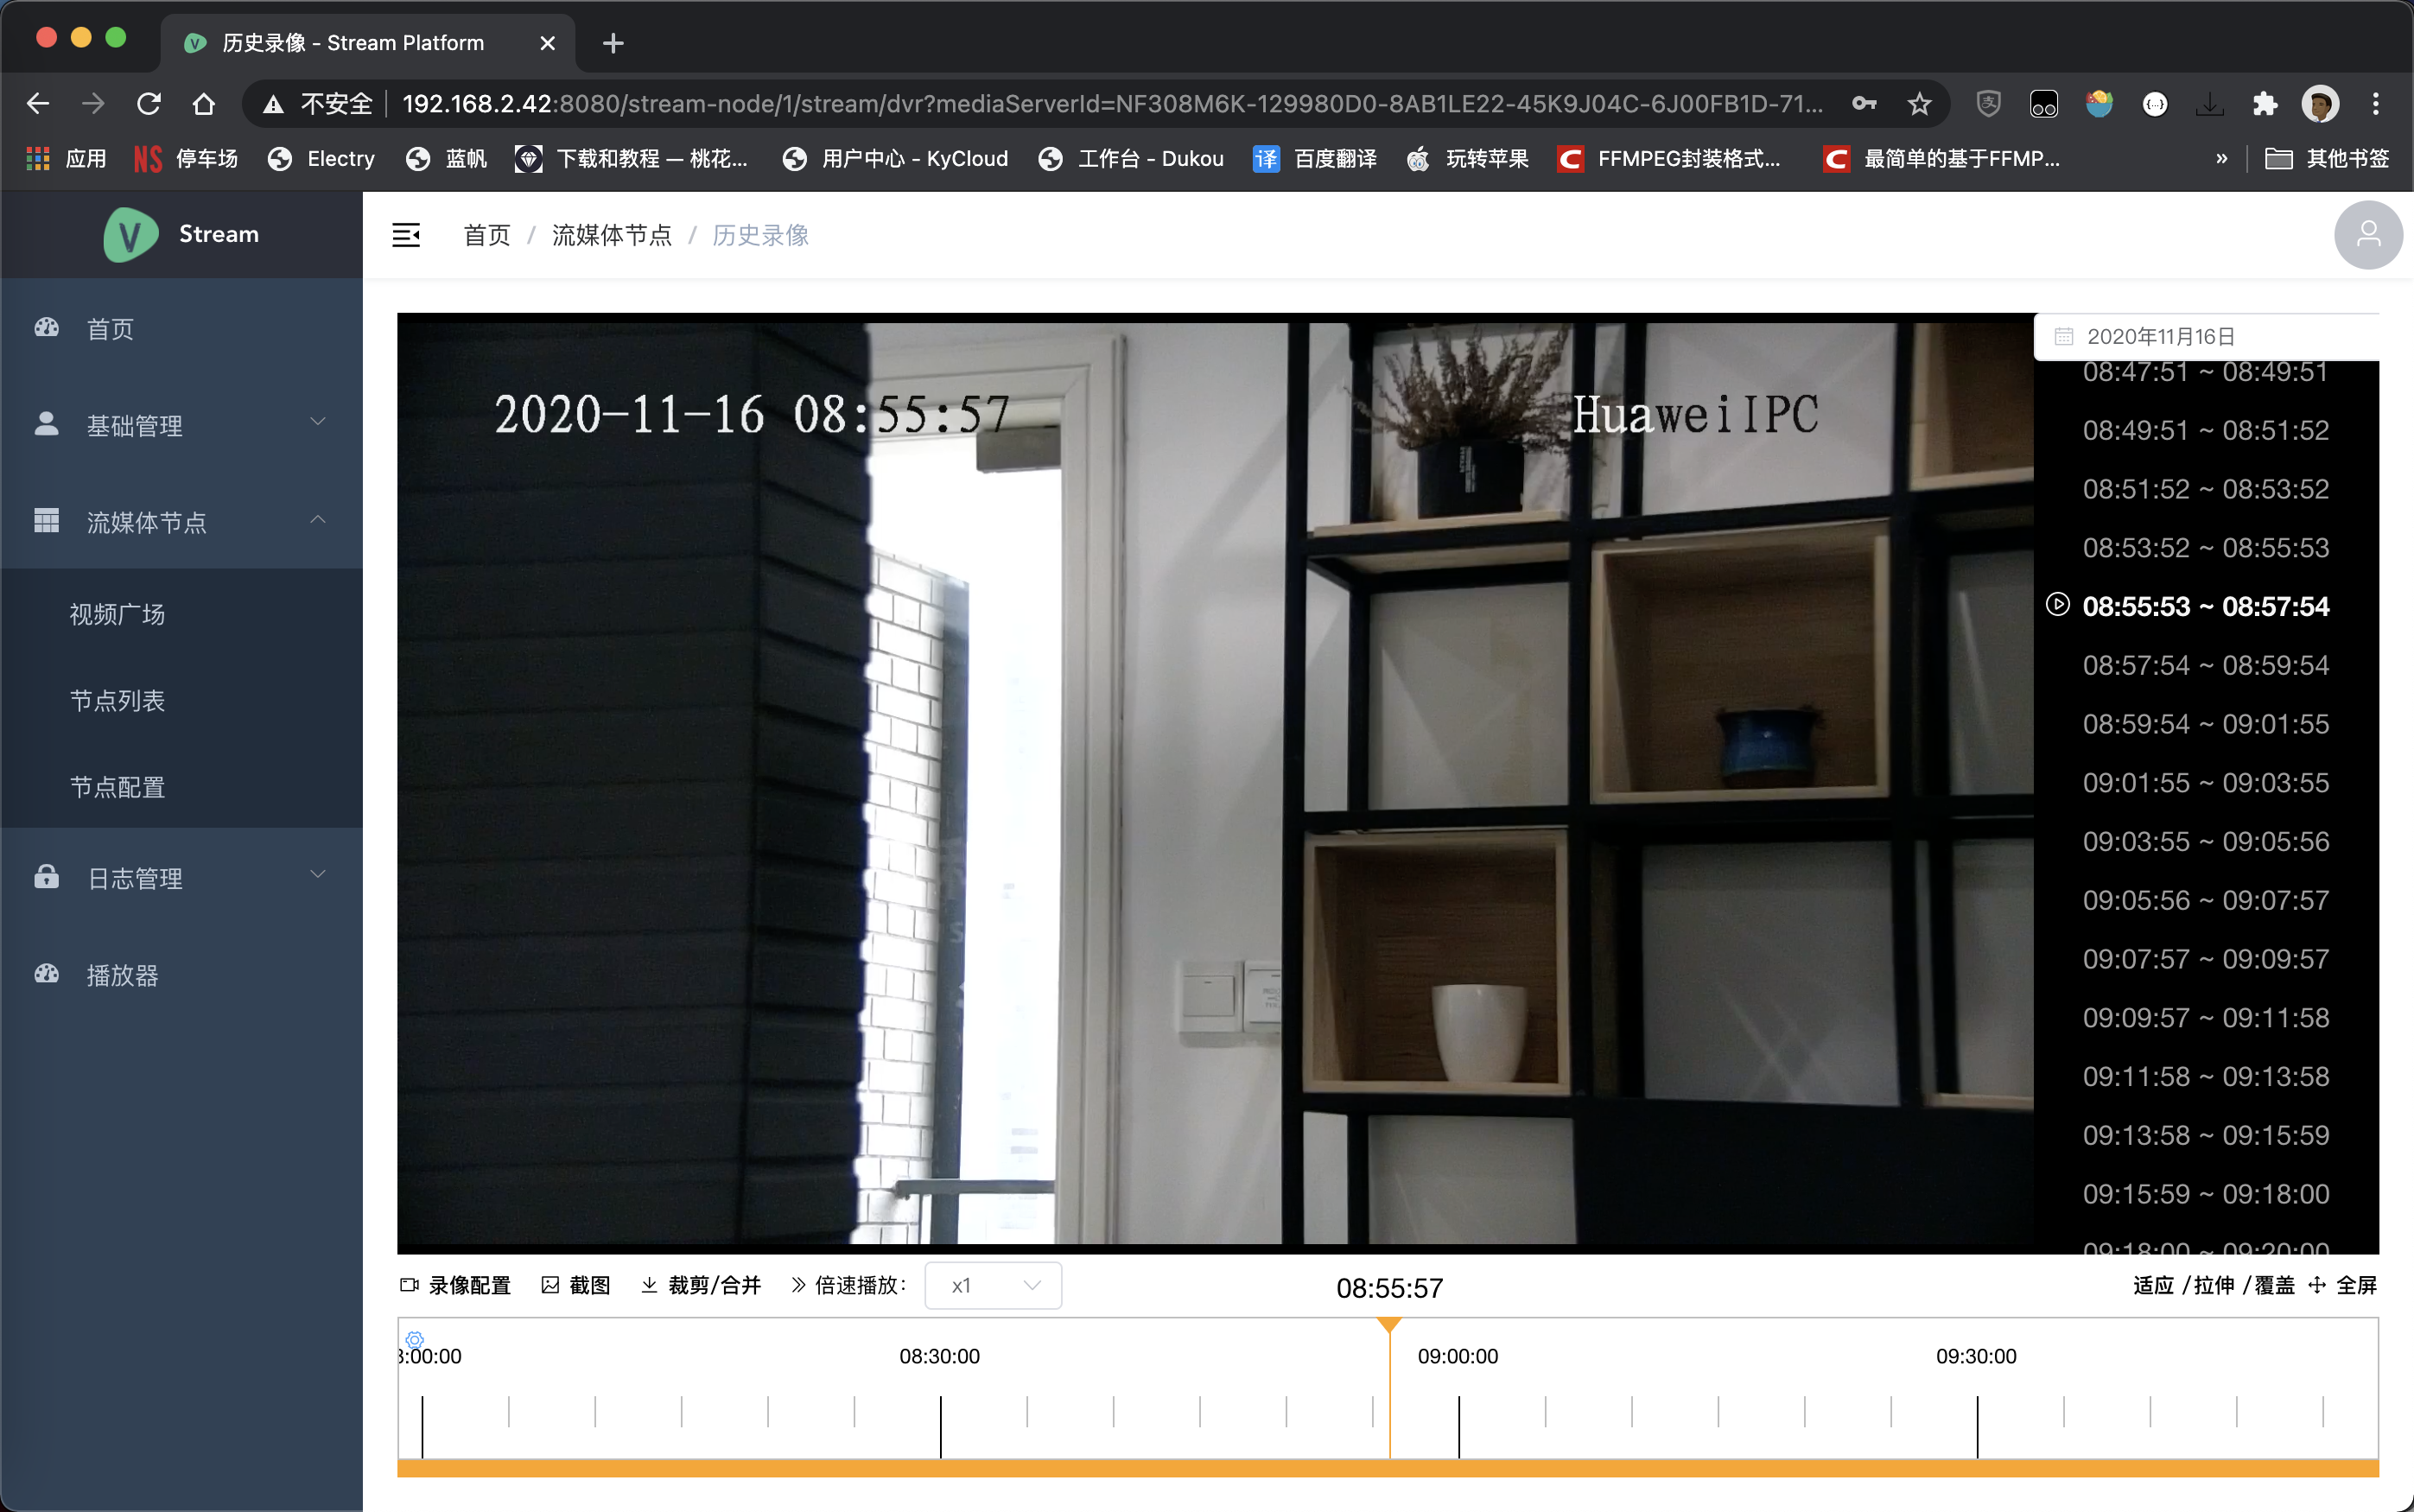Screen dimensions: 2414x1512
Task: Bookmark page with the star icon
Action: point(1918,104)
